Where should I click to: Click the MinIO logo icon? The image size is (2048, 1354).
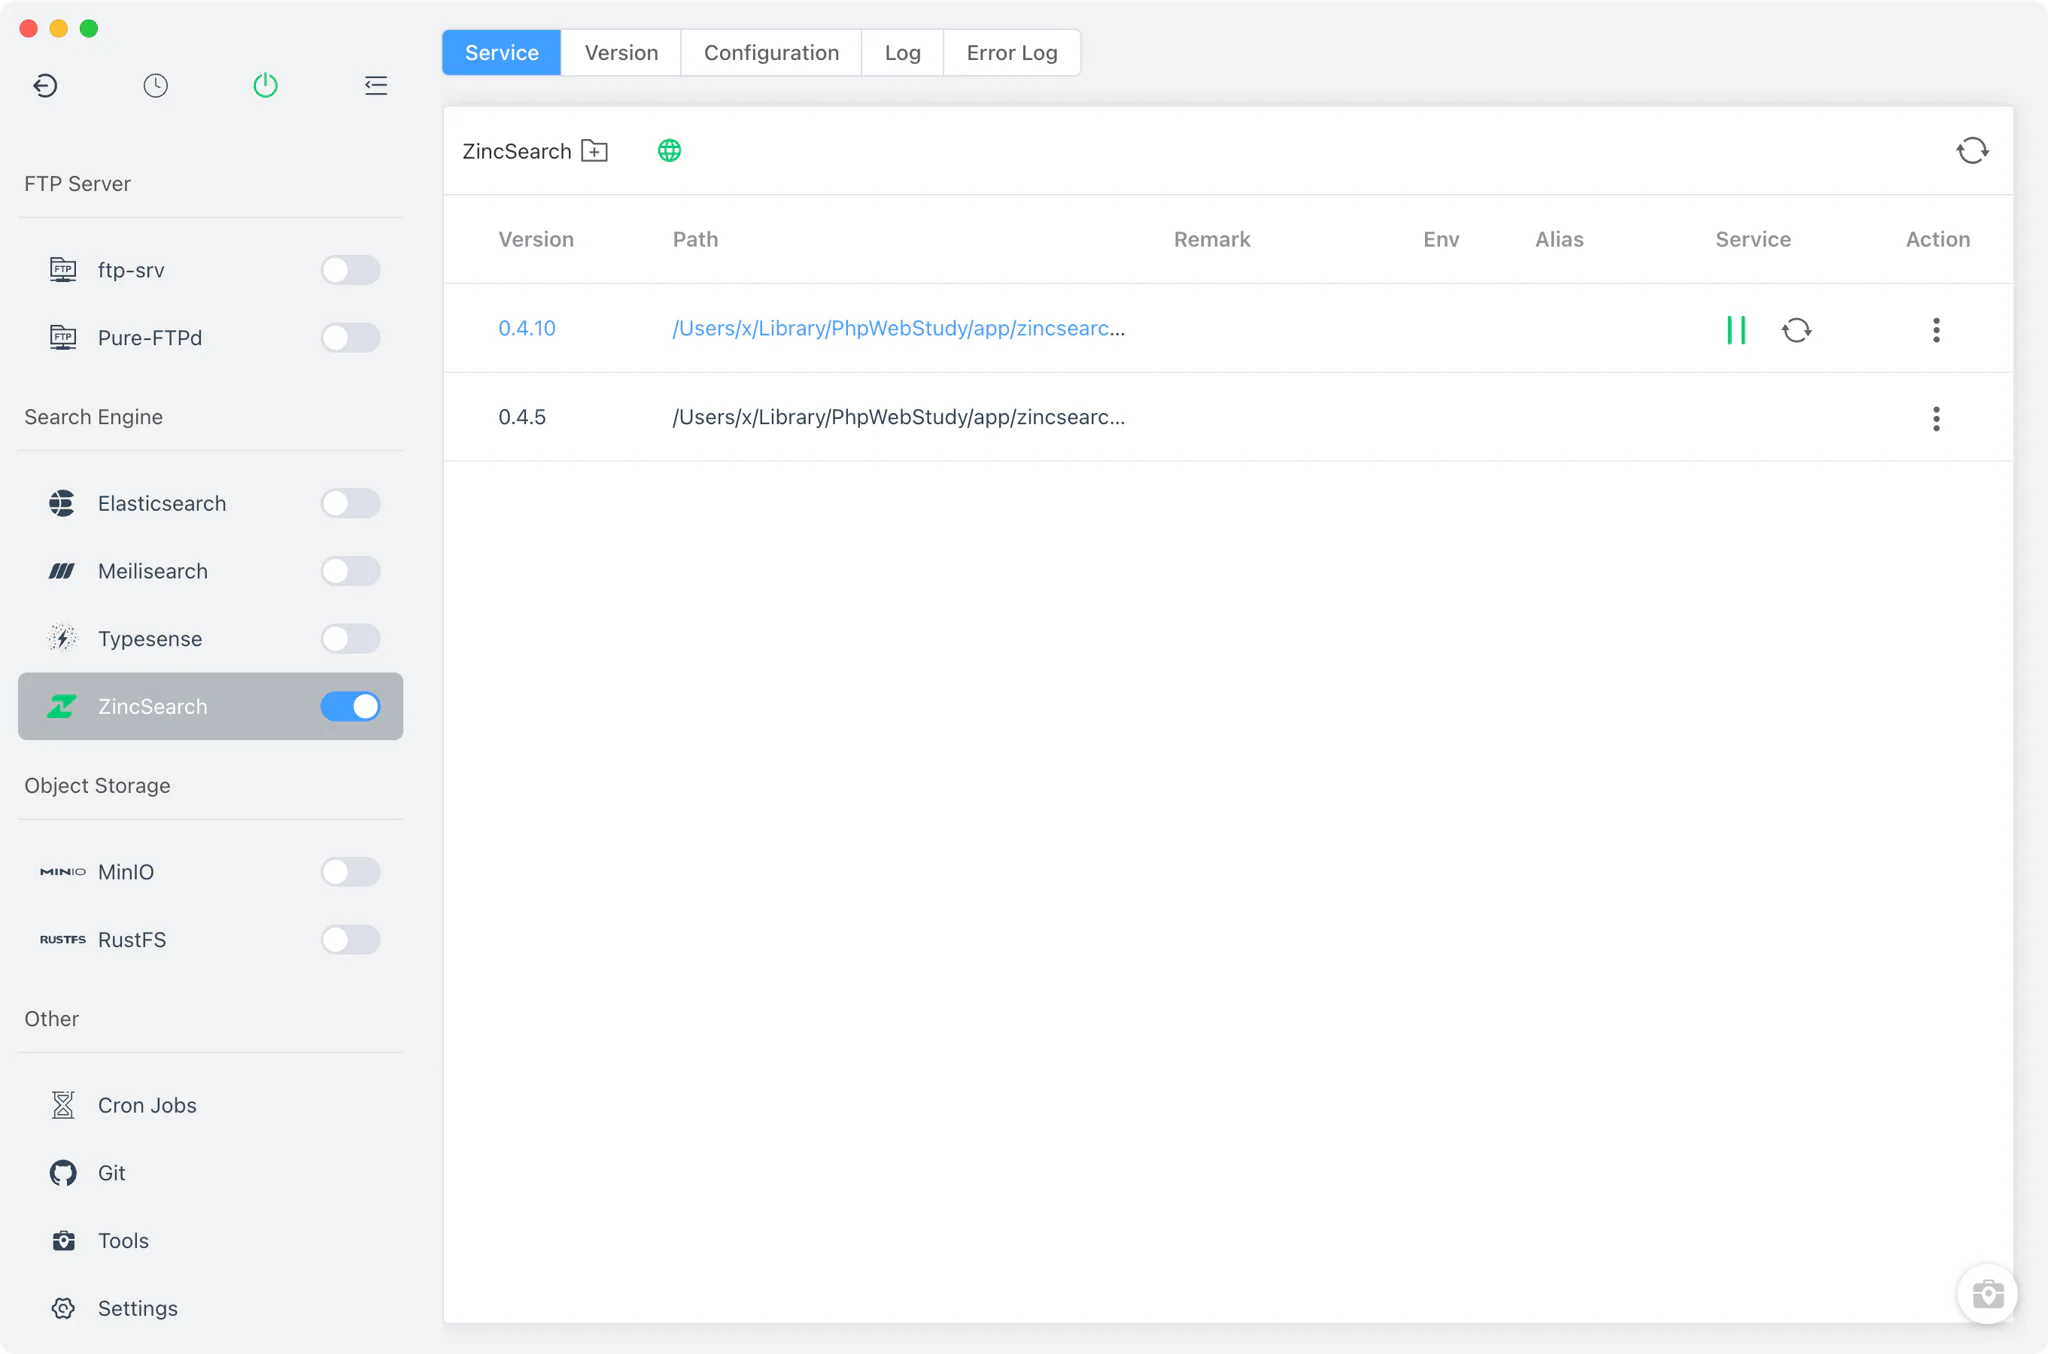click(63, 872)
